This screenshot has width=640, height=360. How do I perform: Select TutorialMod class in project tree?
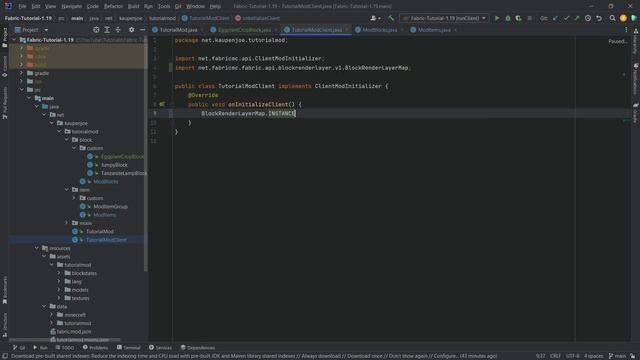[100, 231]
